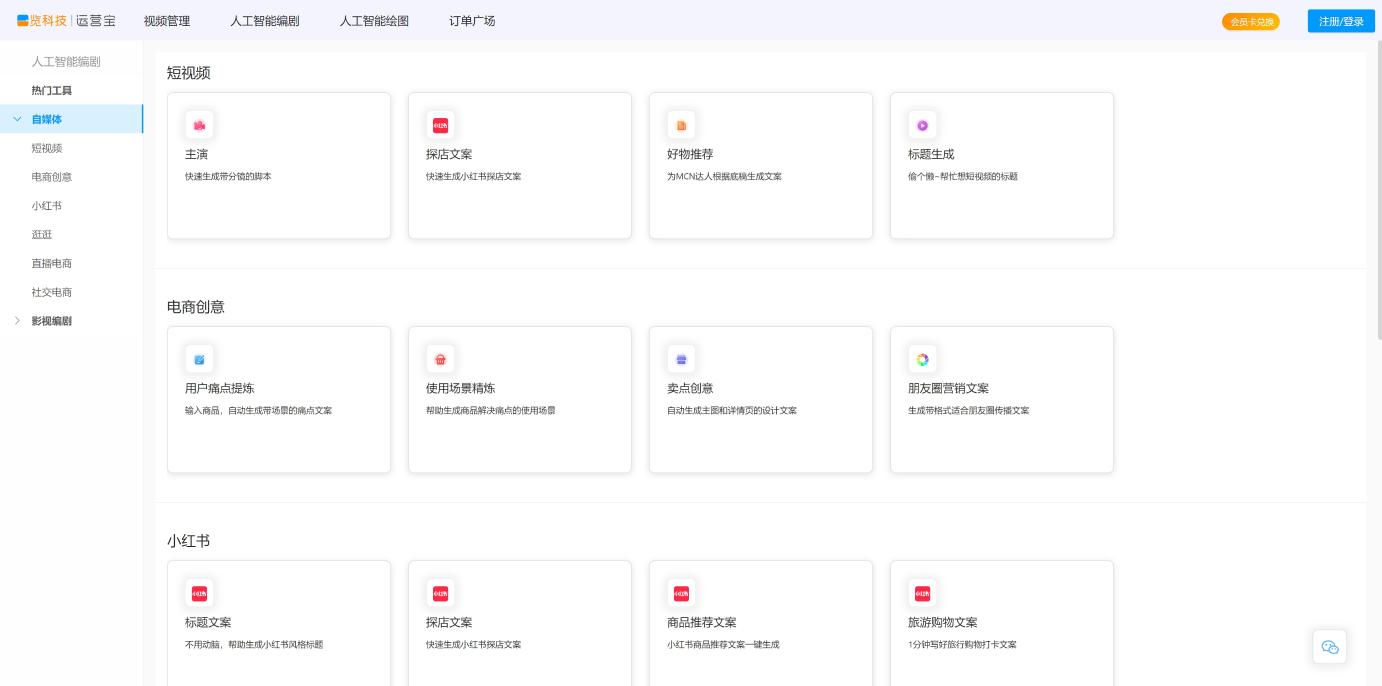
Task: Click the text 不用动脑，帮助生成小红书风格标题
Action: [x=254, y=644]
